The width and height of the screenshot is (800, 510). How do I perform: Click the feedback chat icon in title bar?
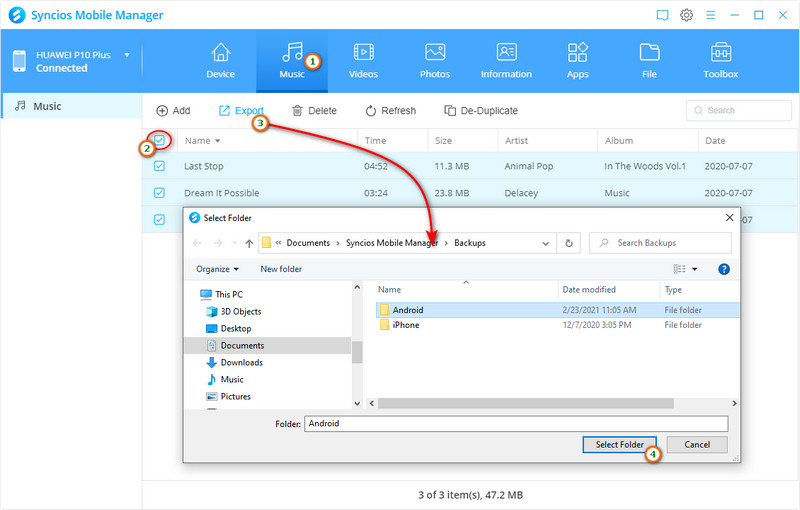point(662,15)
